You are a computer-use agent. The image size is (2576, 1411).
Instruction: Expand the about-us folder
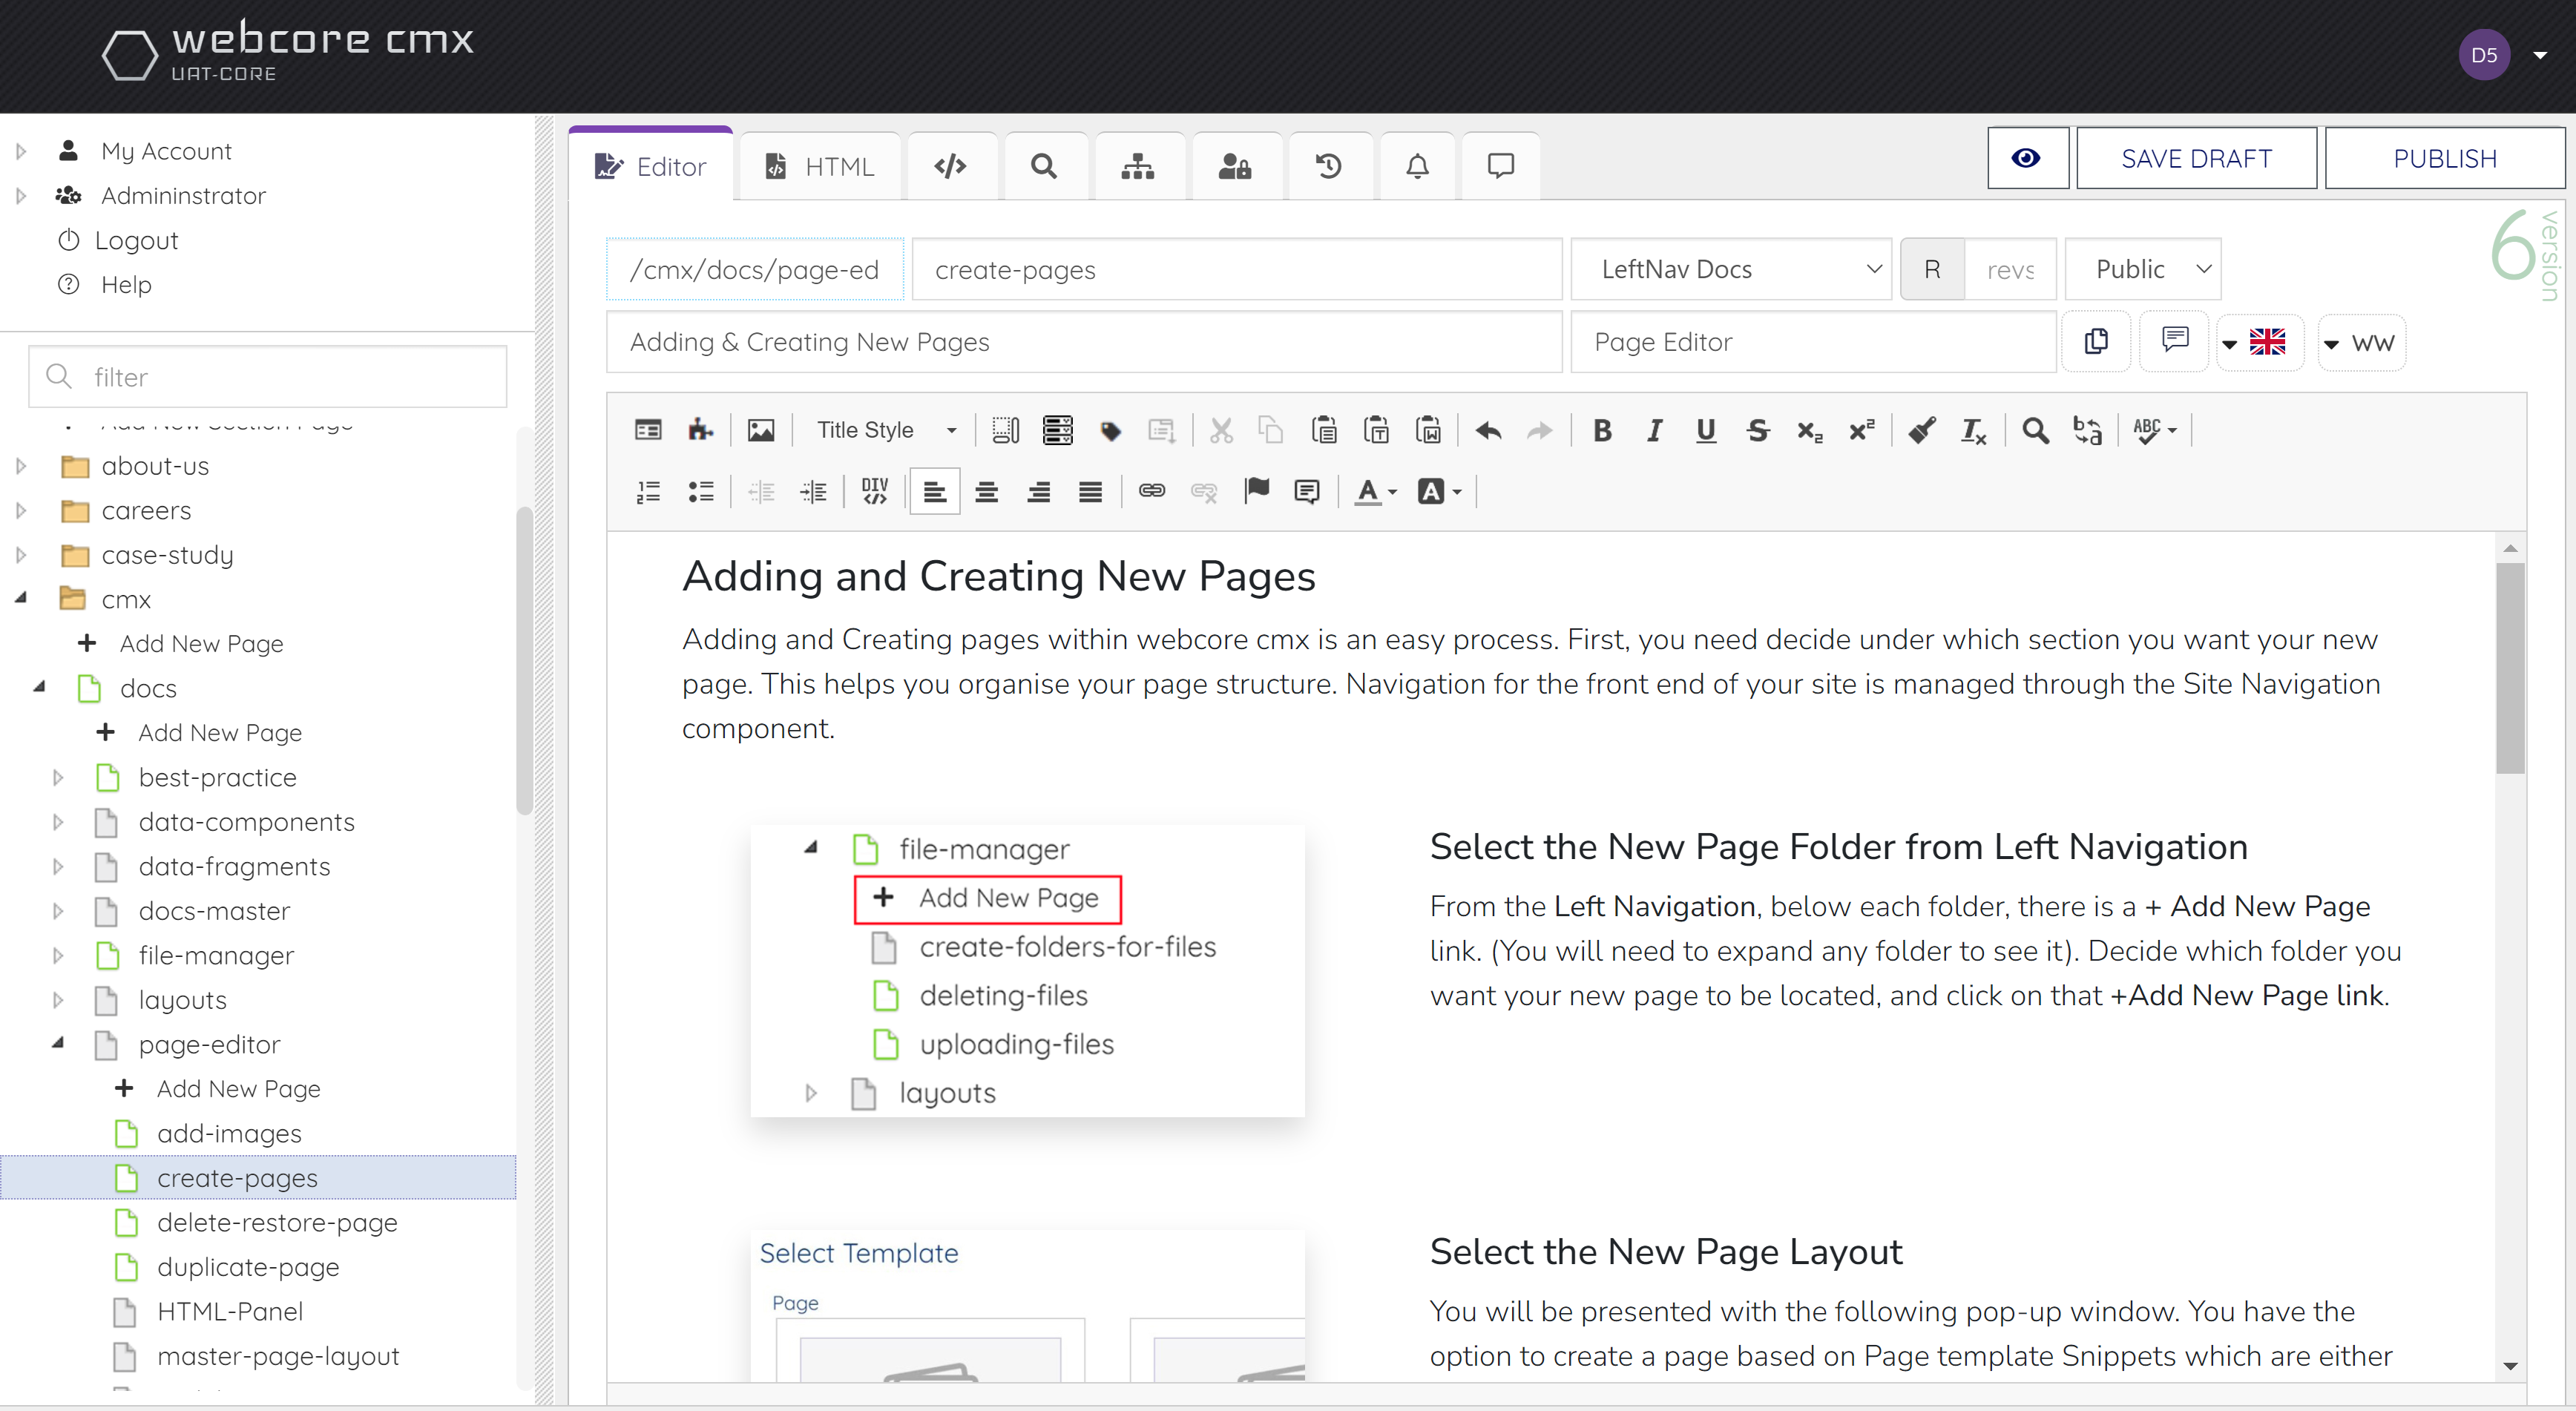(21, 466)
